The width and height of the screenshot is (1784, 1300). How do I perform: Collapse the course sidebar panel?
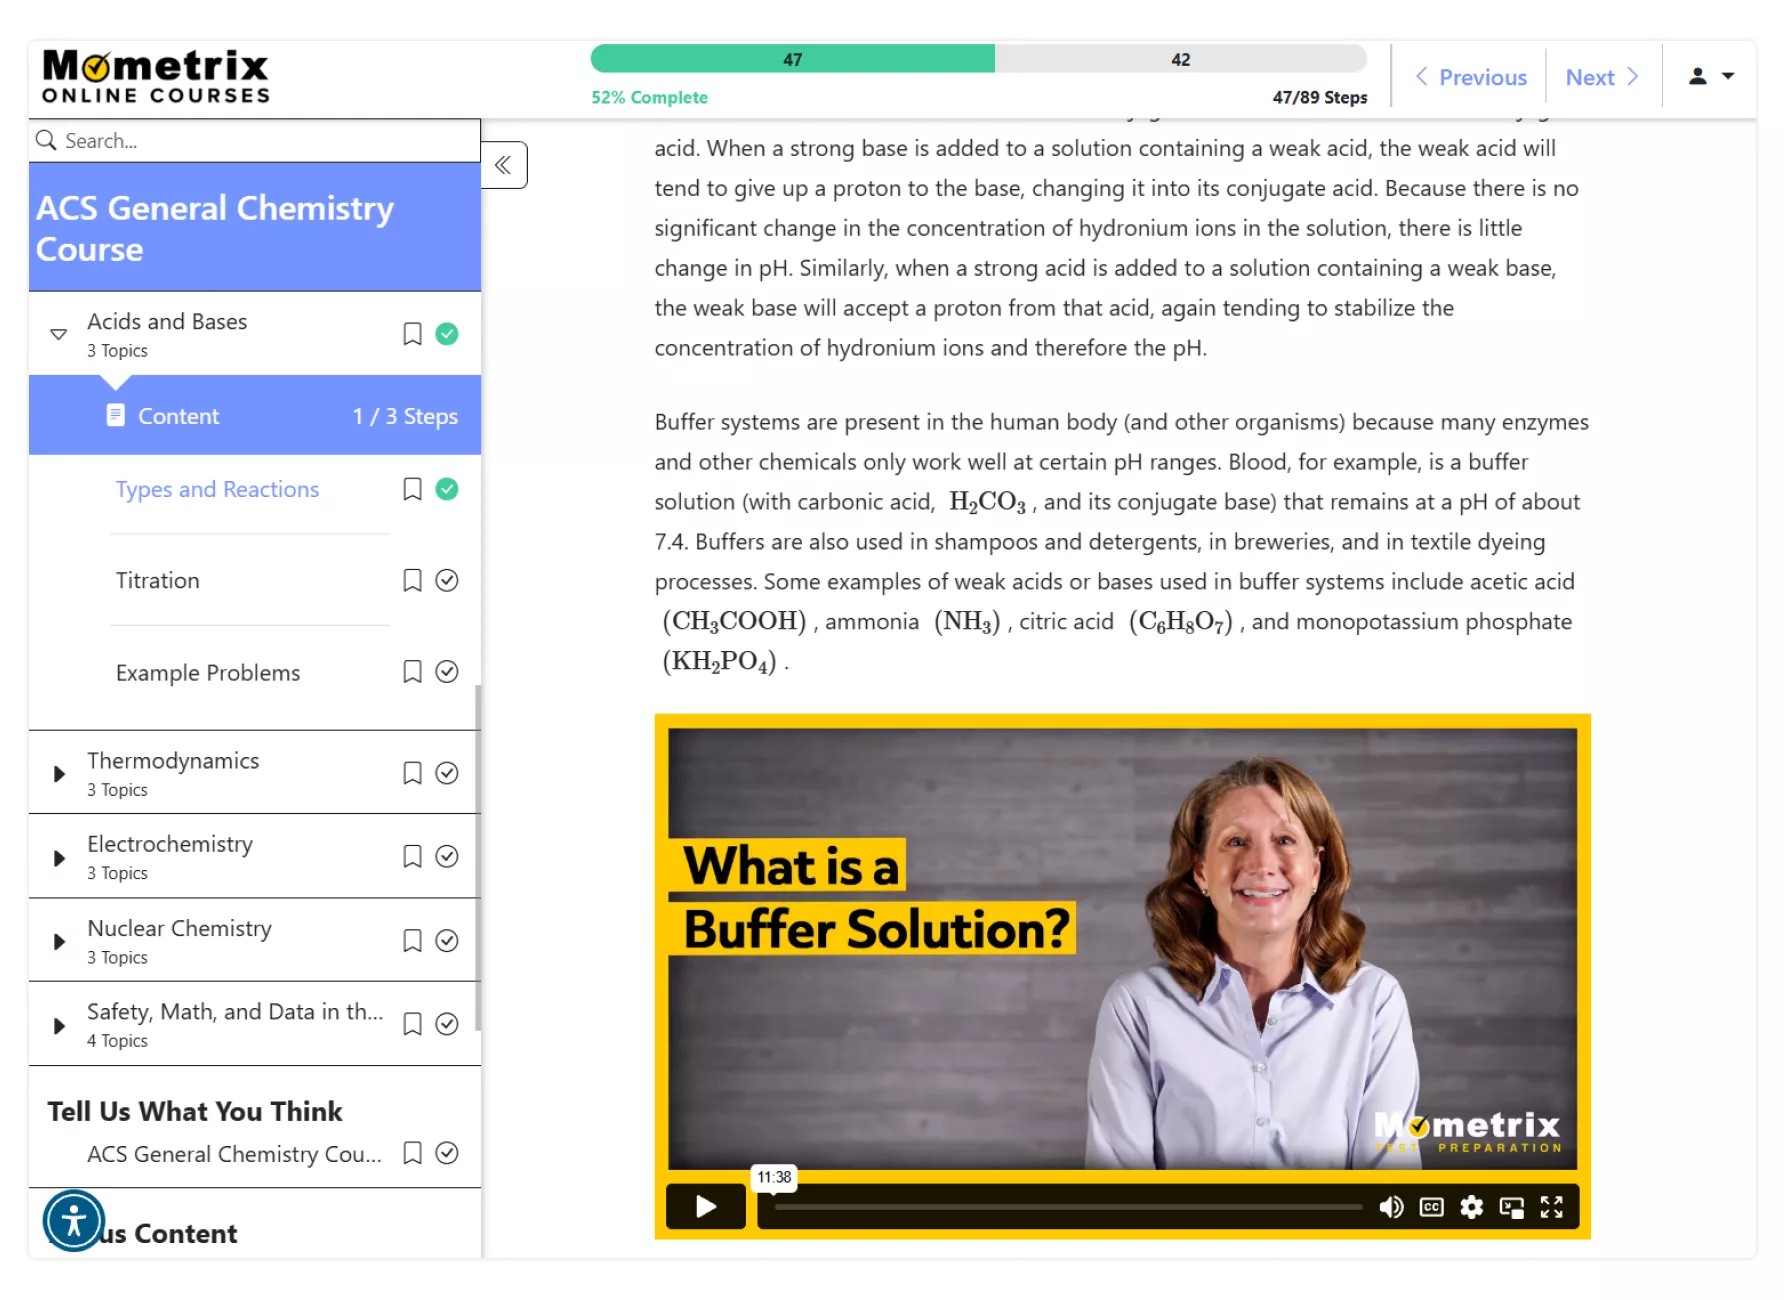pyautogui.click(x=504, y=165)
